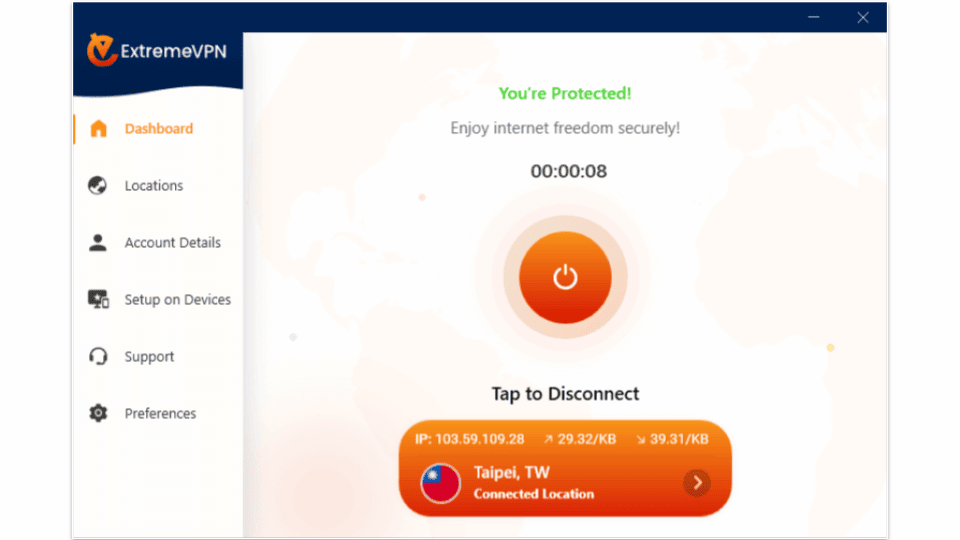Open the Support section
This screenshot has width=960, height=540.
click(149, 356)
